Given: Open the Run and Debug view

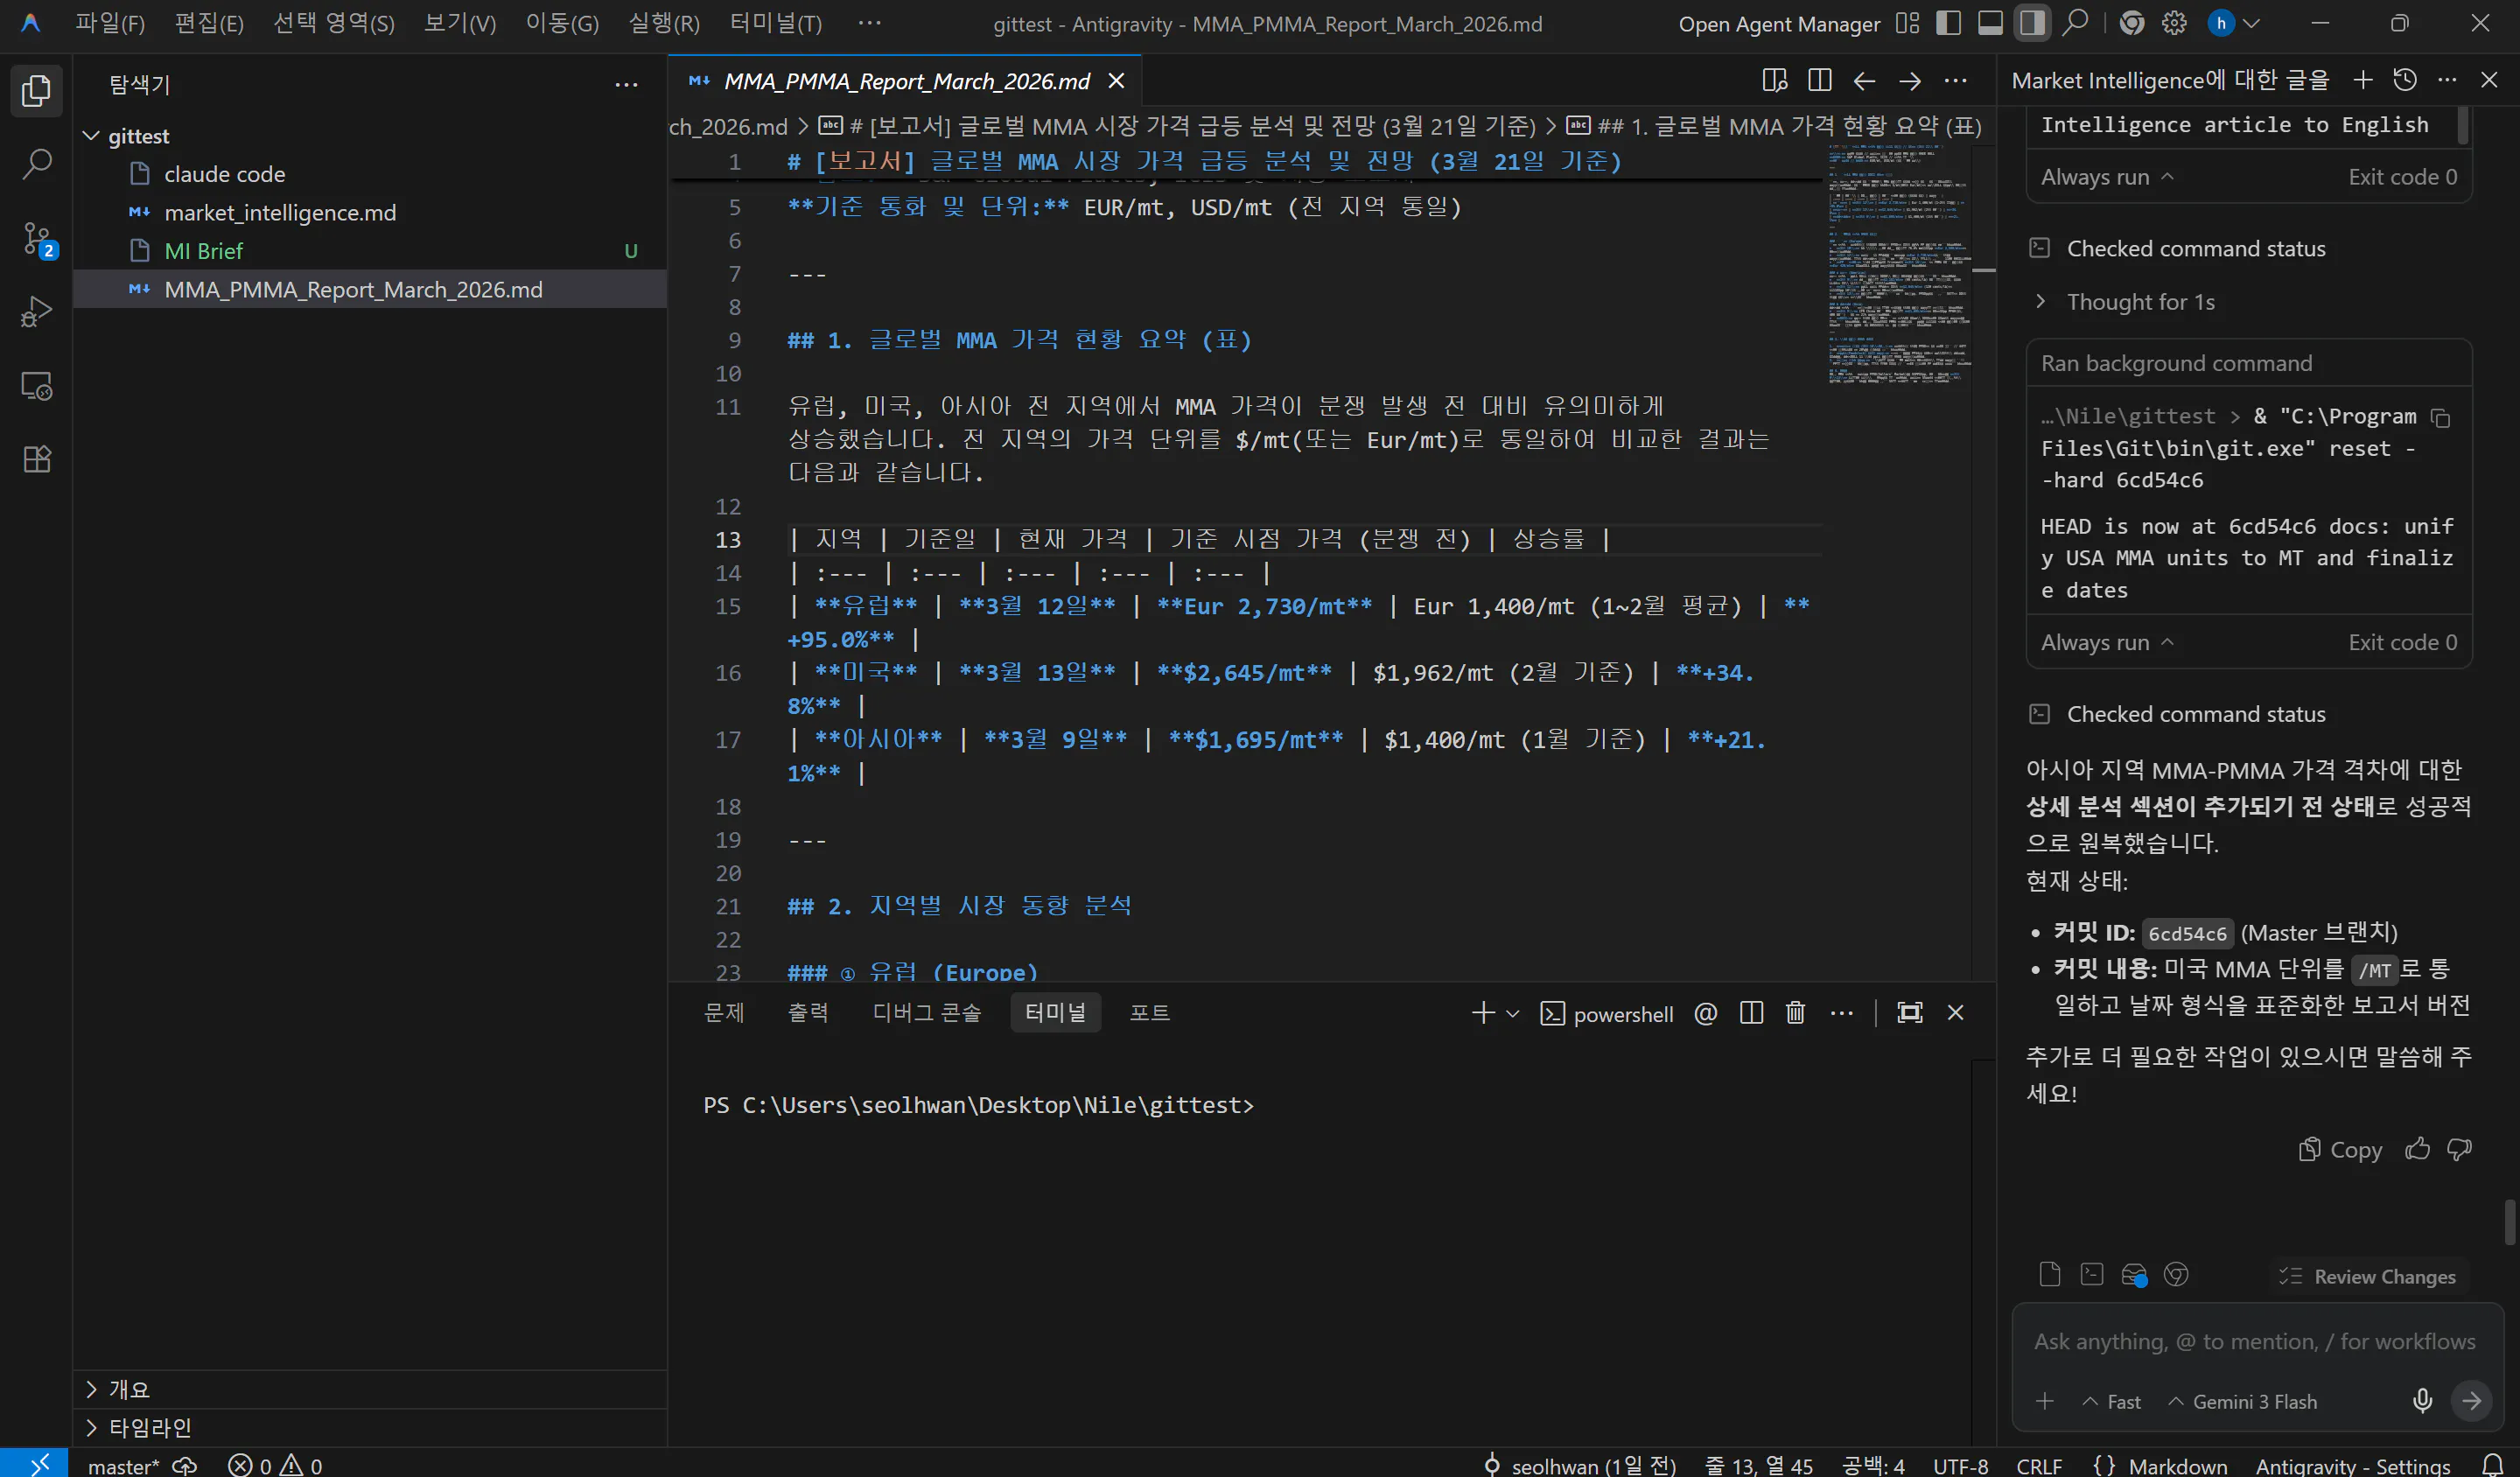Looking at the screenshot, I should coord(36,312).
